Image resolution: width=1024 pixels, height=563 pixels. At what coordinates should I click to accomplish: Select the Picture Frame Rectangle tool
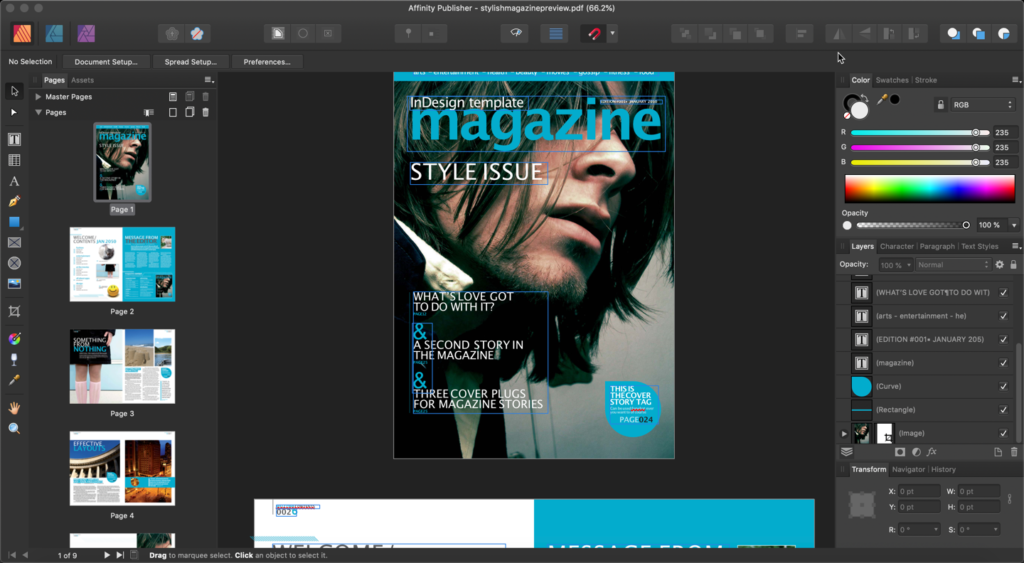pyautogui.click(x=14, y=242)
